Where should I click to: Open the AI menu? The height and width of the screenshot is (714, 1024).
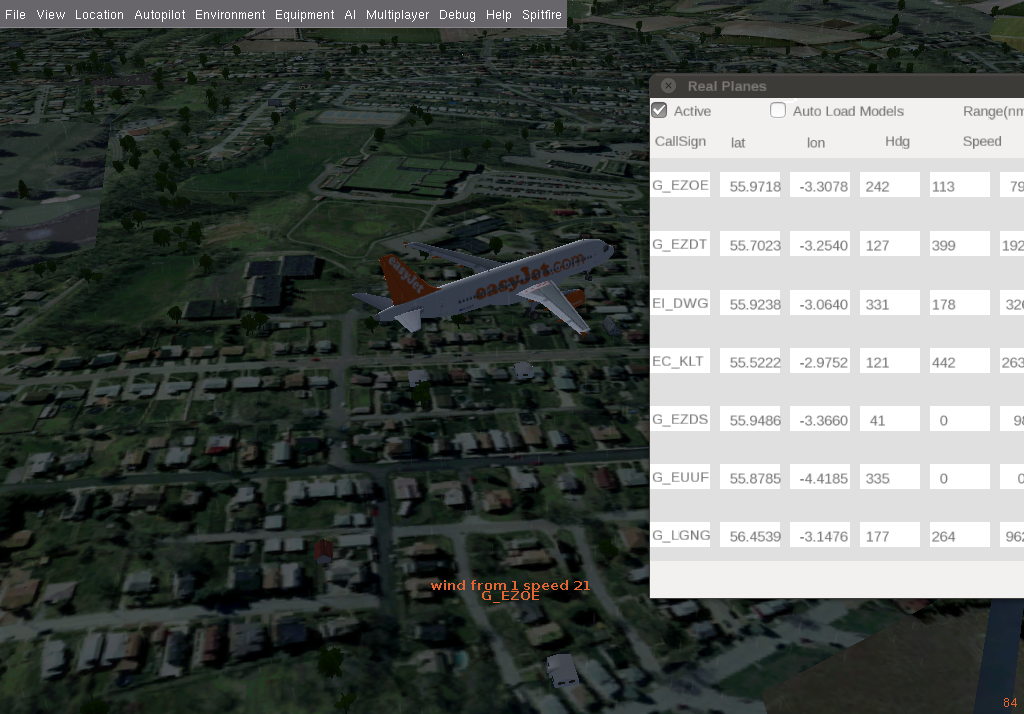pos(350,15)
